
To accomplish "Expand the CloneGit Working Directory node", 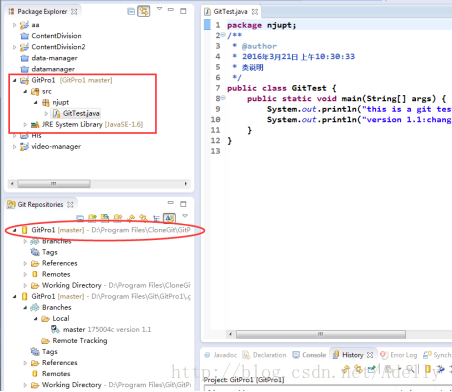I will (x=25, y=285).
